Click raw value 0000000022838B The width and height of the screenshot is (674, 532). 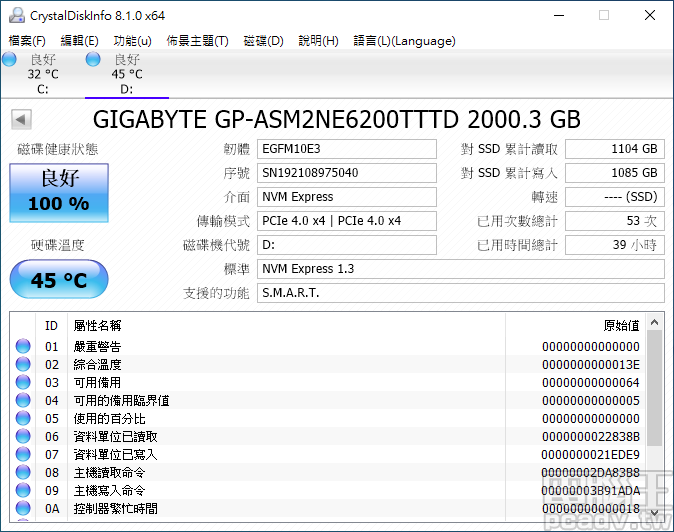591,437
